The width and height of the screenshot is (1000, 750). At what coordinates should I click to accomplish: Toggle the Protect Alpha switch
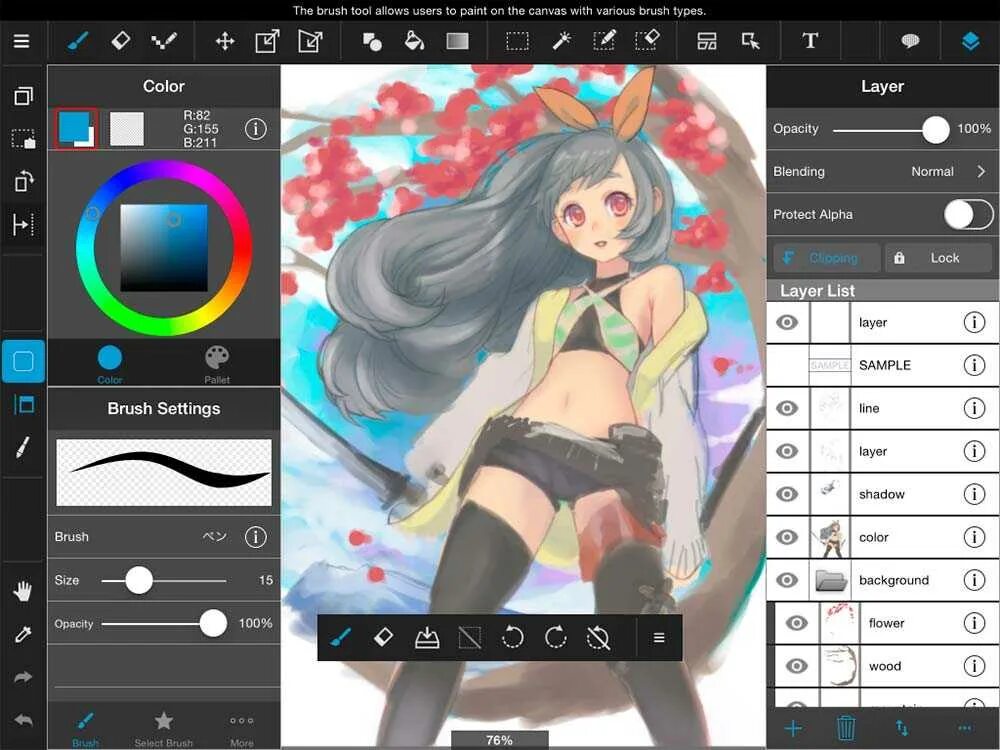pyautogui.click(x=968, y=214)
